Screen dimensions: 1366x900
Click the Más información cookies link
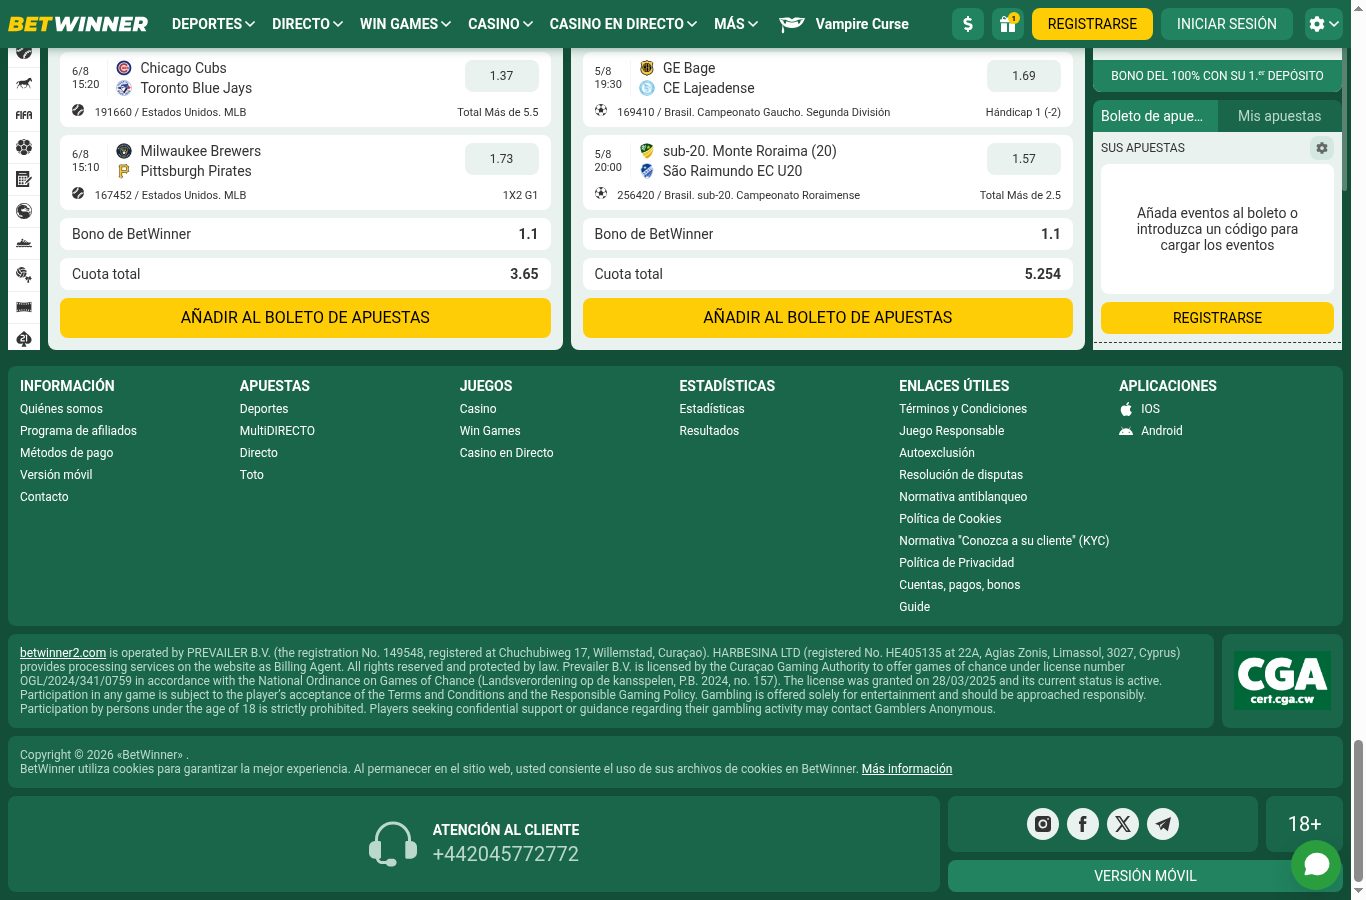(x=907, y=769)
